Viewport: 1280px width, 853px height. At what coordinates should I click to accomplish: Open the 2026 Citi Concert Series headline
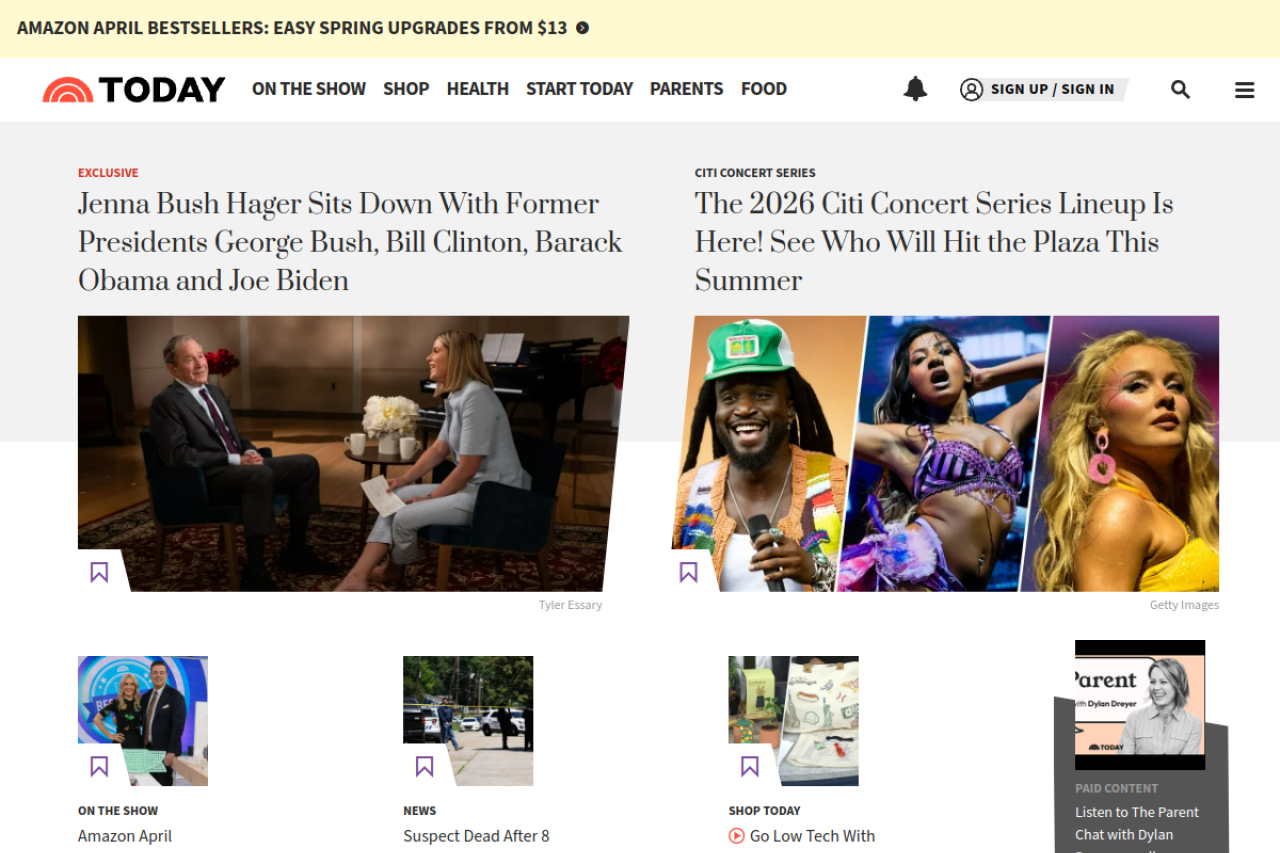(934, 242)
